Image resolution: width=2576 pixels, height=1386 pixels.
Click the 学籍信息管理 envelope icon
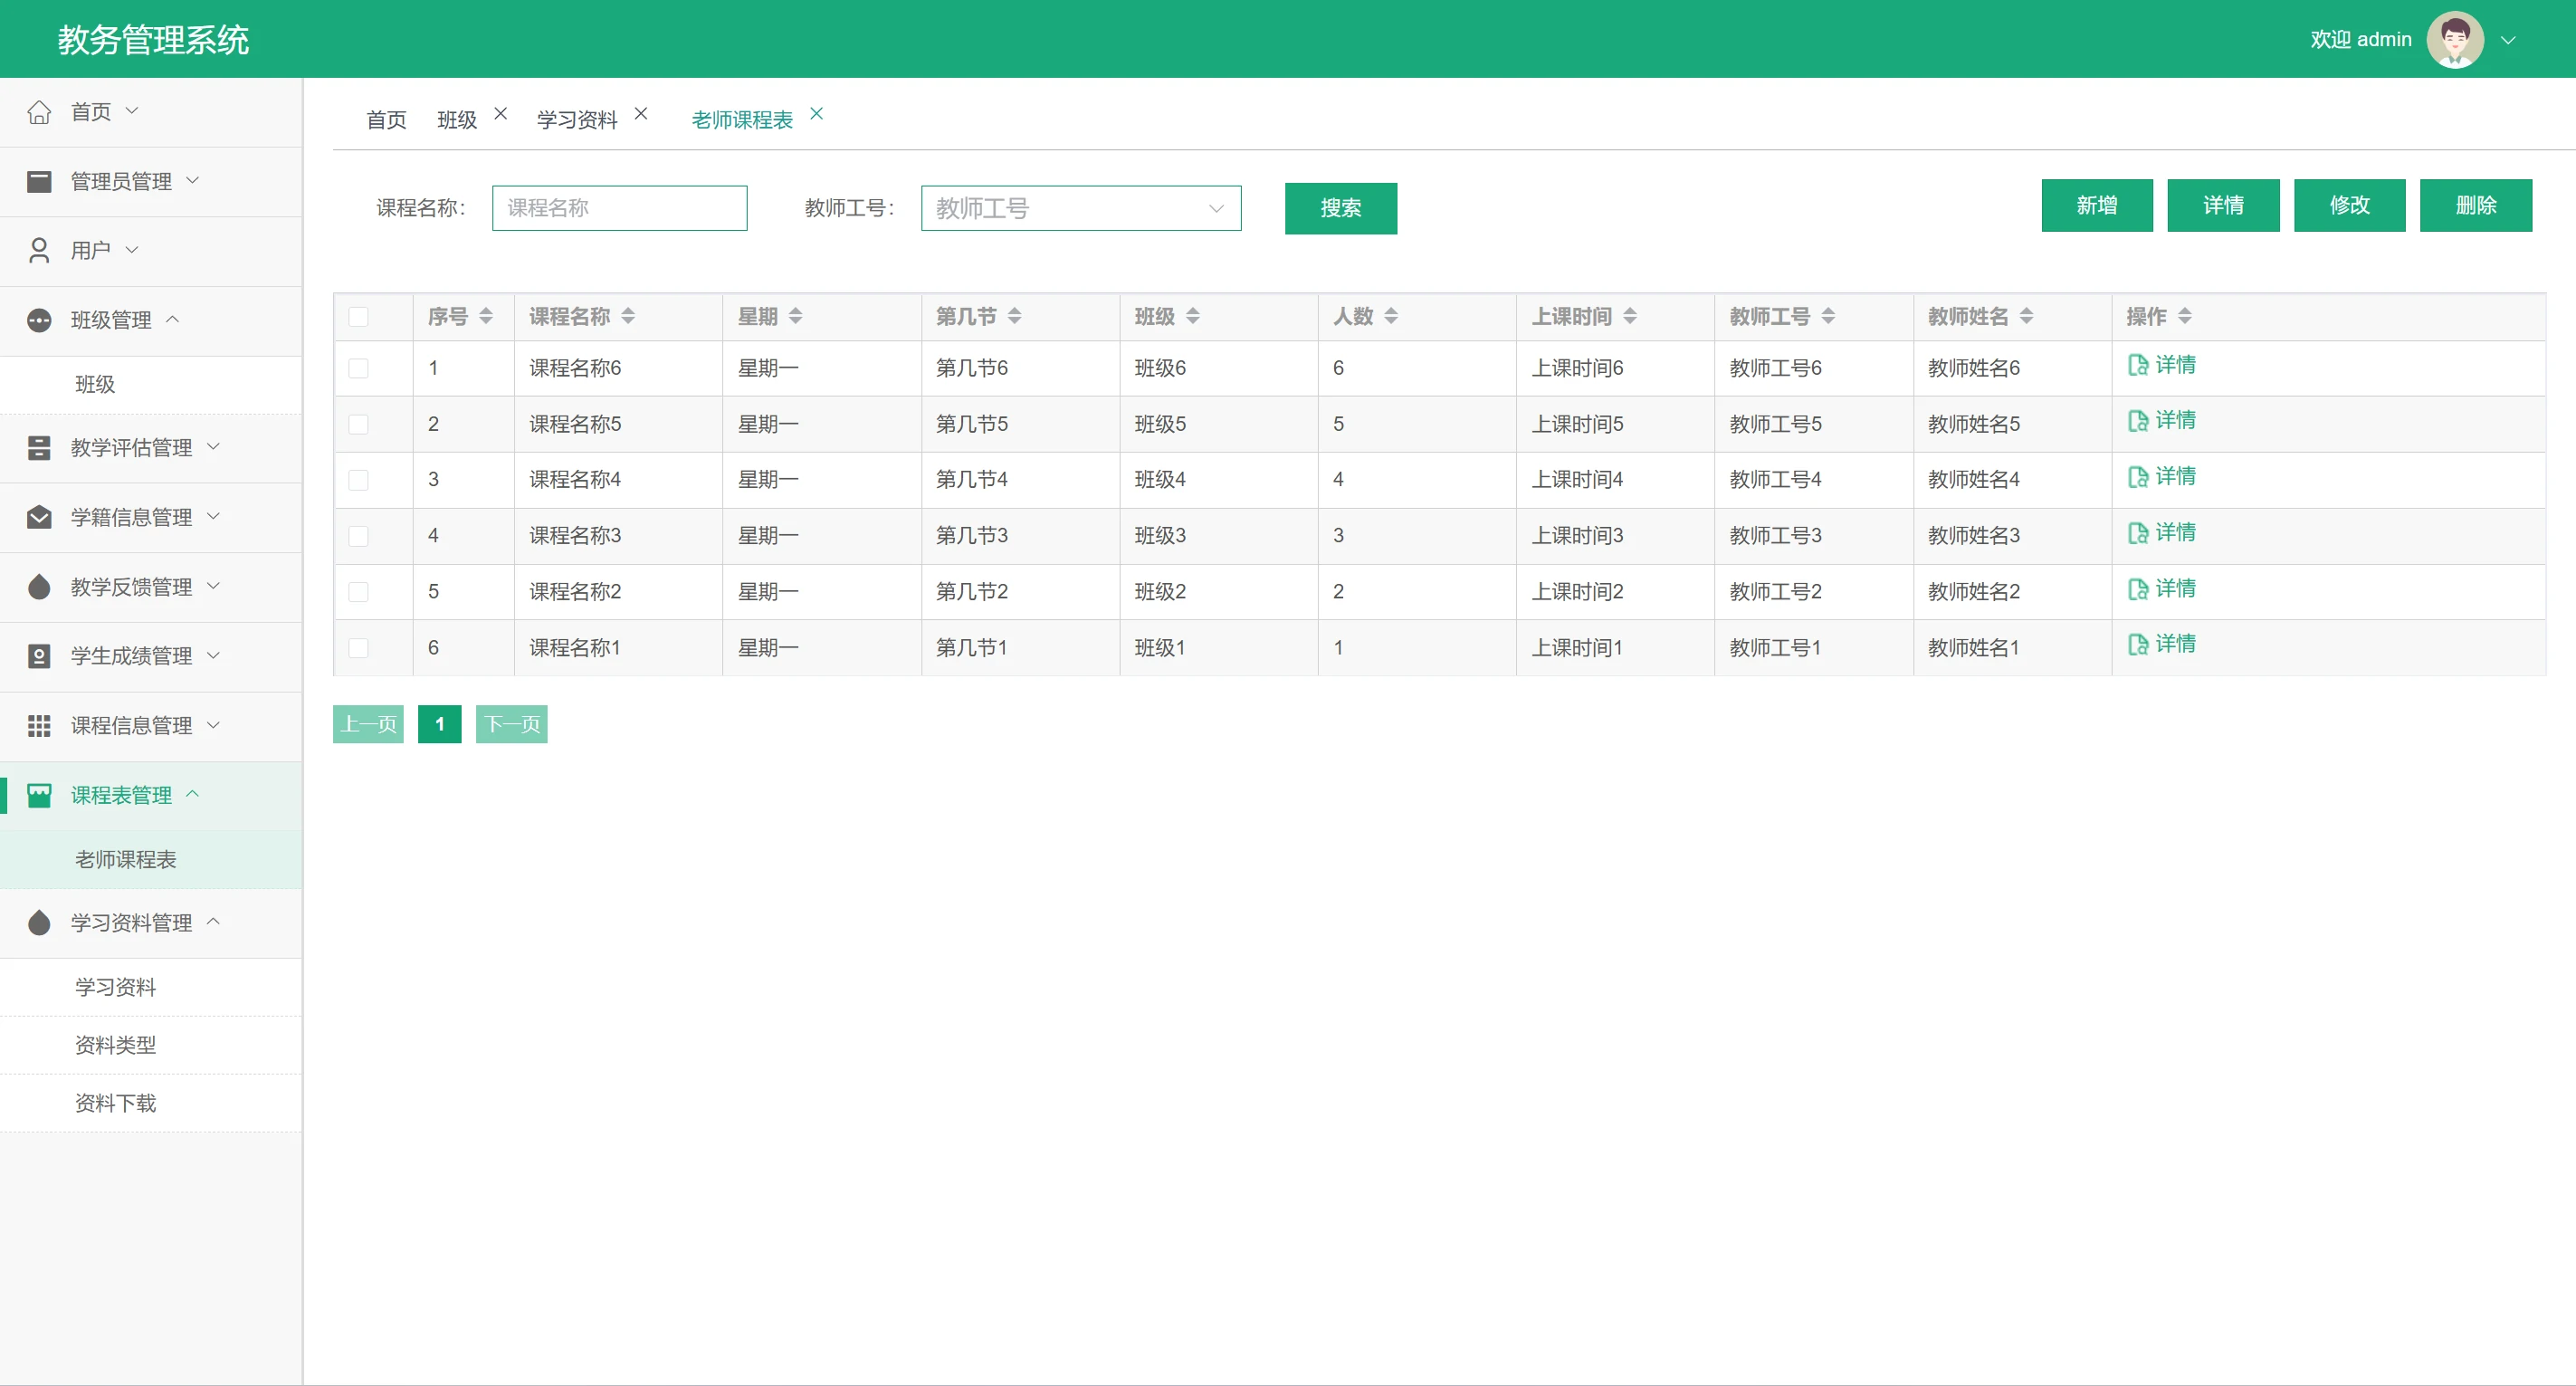tap(39, 517)
